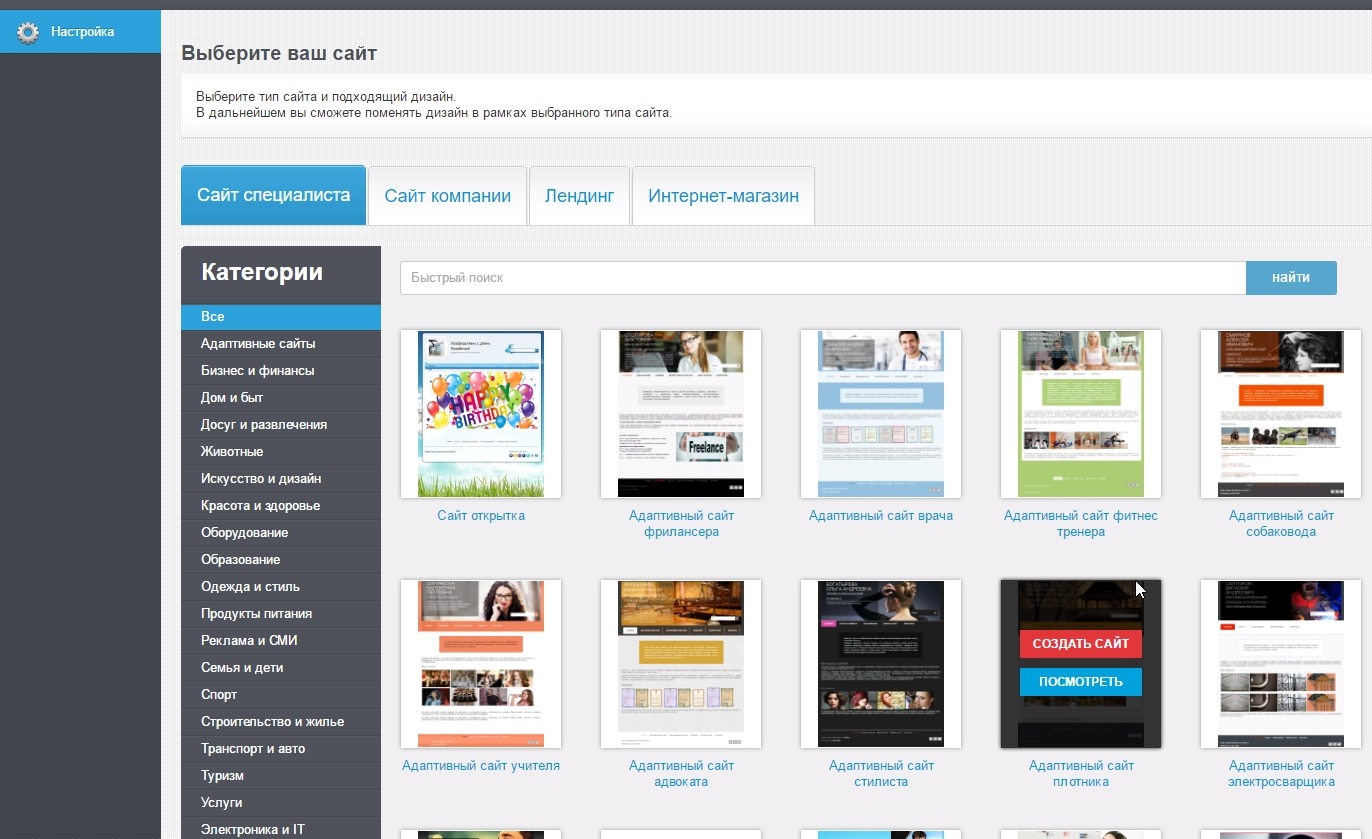Select the Образование category
Viewport: 1372px width, 839px height.
(x=243, y=559)
